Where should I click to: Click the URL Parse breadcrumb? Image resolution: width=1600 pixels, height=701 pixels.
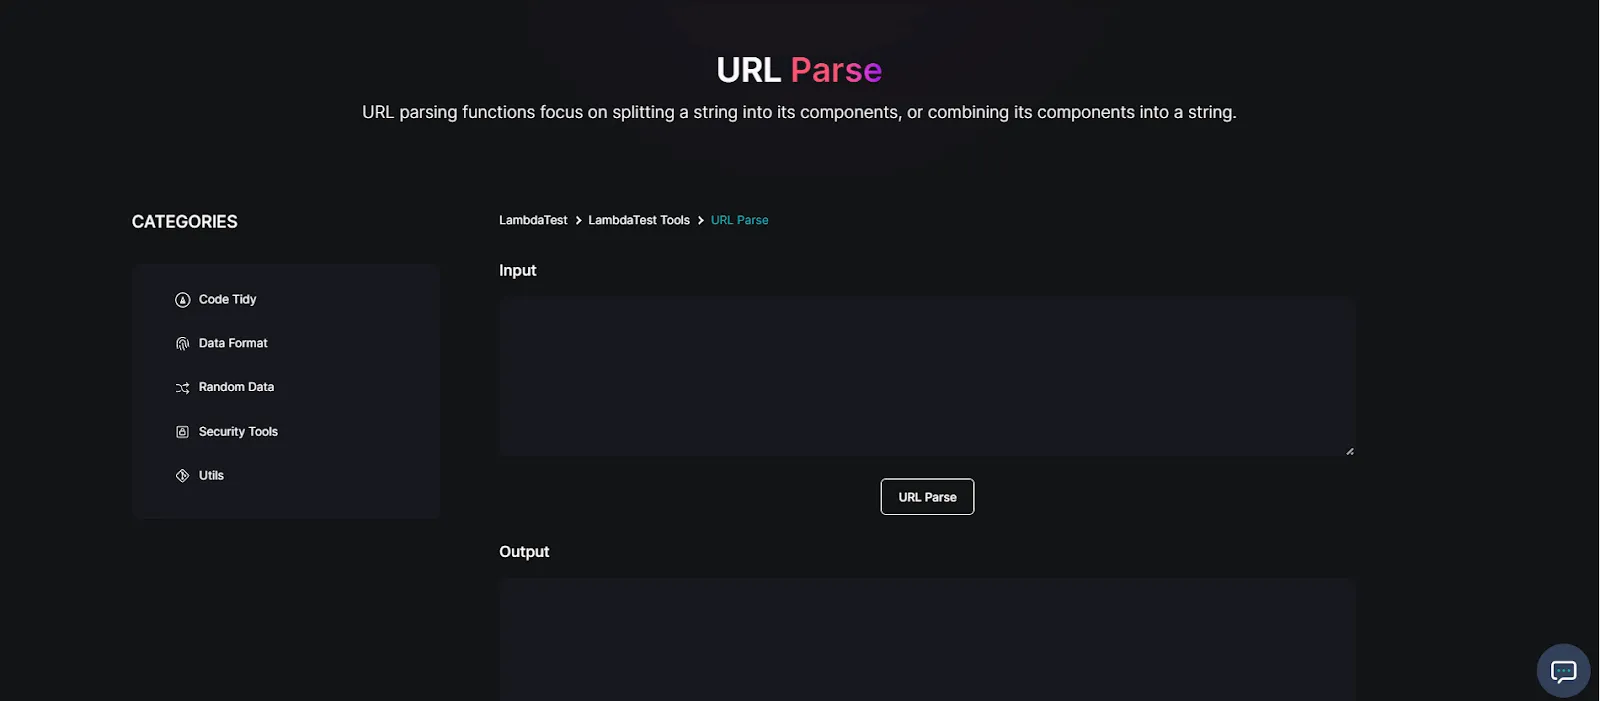tap(740, 220)
